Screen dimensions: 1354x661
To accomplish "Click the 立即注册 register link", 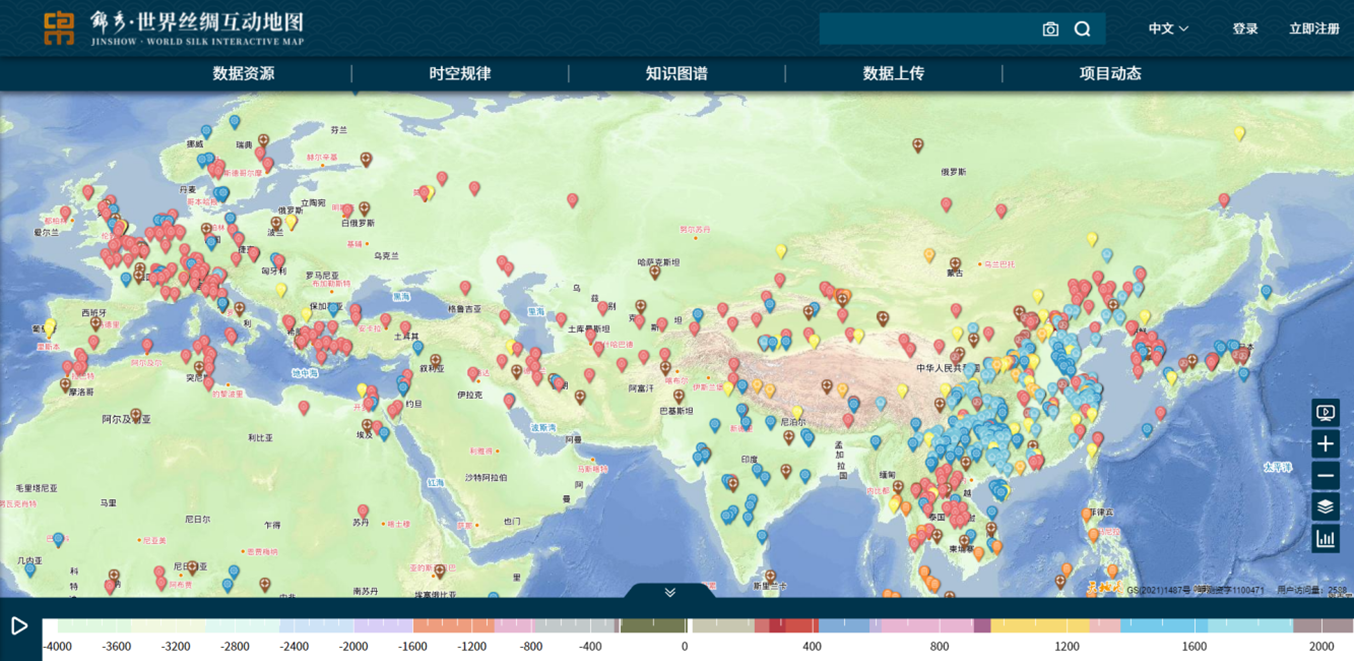I will tap(1314, 29).
